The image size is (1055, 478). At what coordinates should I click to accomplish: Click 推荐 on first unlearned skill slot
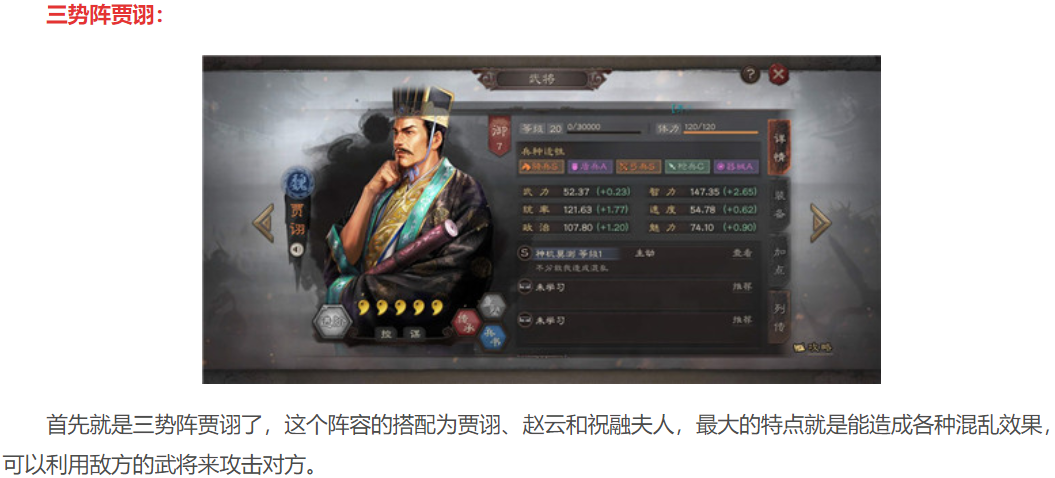742,287
